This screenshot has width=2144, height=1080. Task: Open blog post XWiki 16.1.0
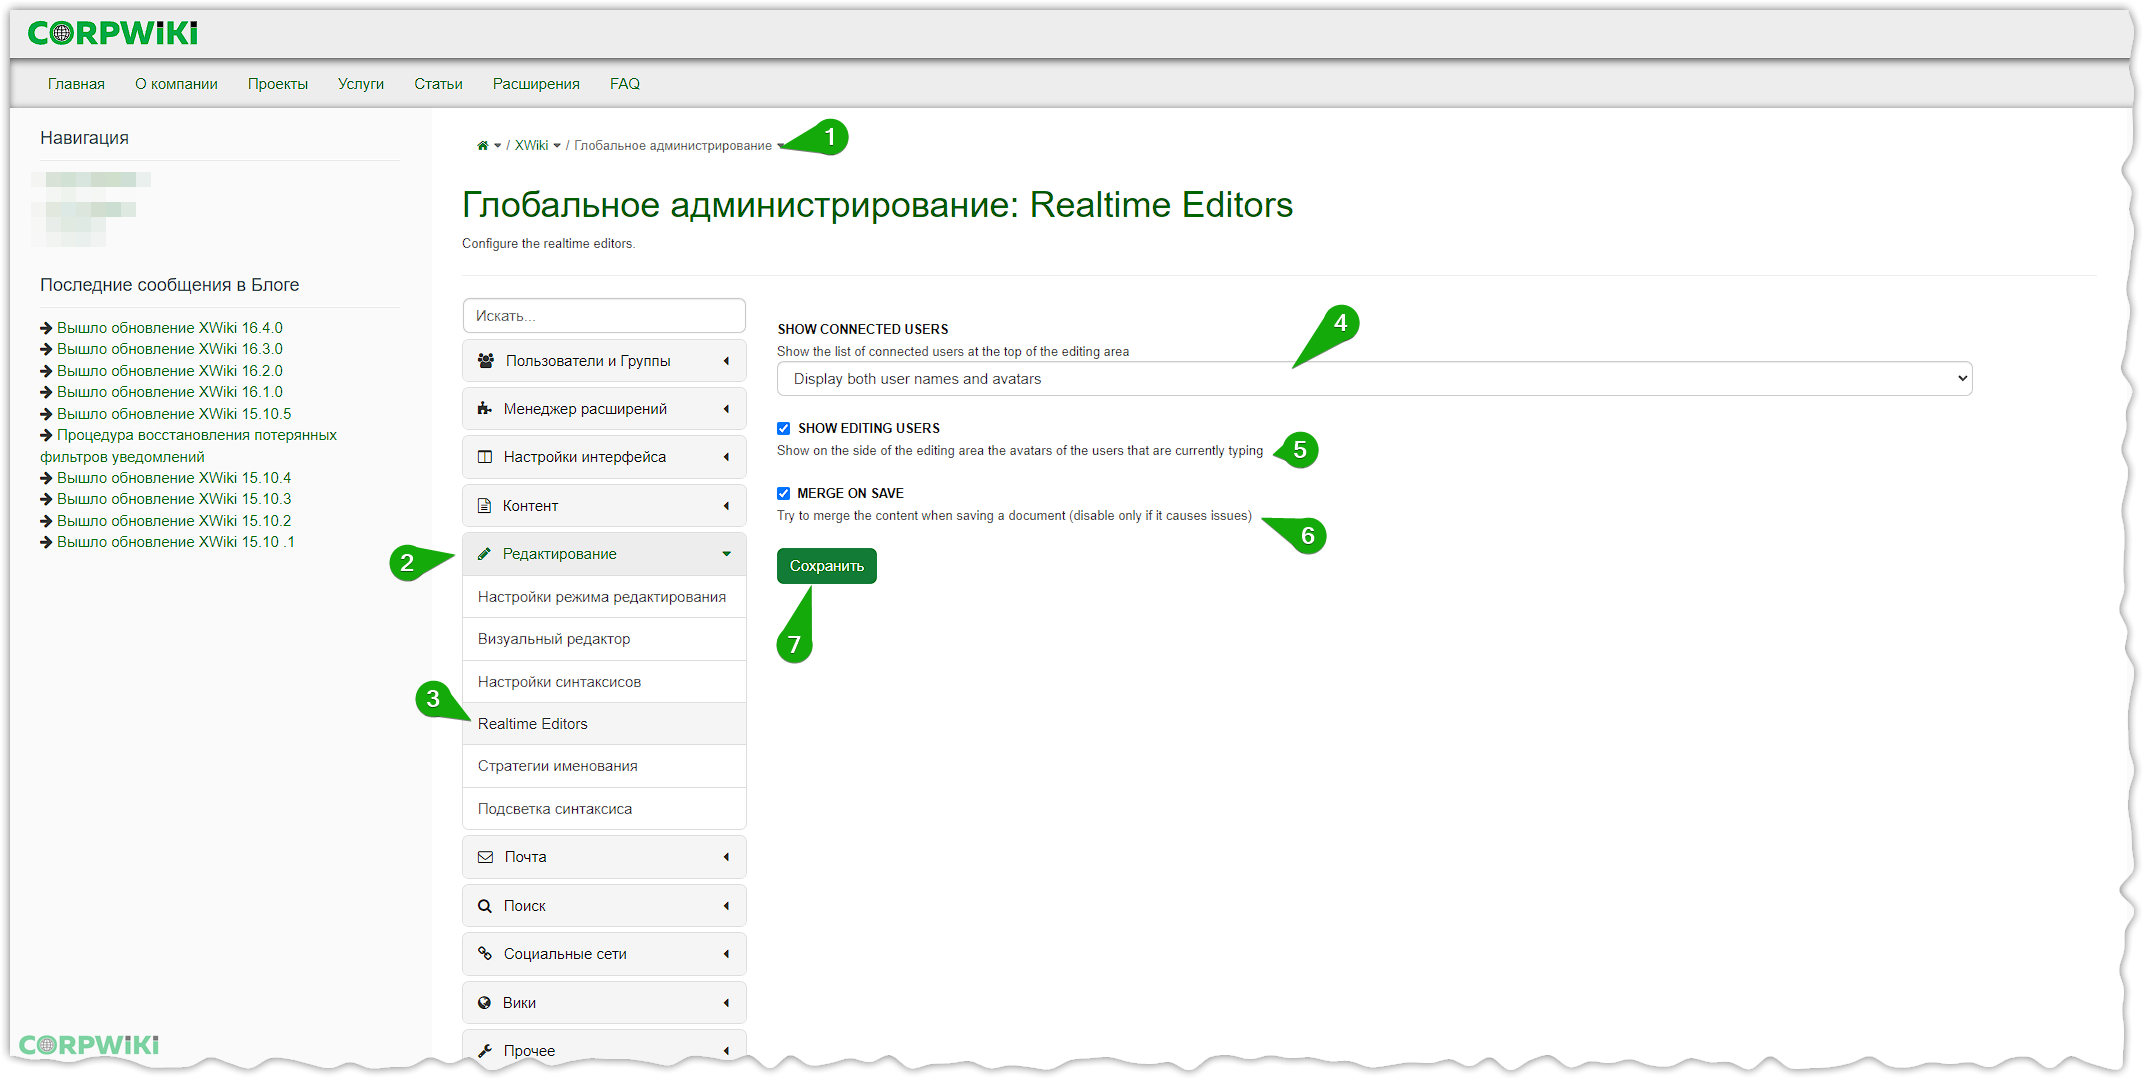coord(170,392)
